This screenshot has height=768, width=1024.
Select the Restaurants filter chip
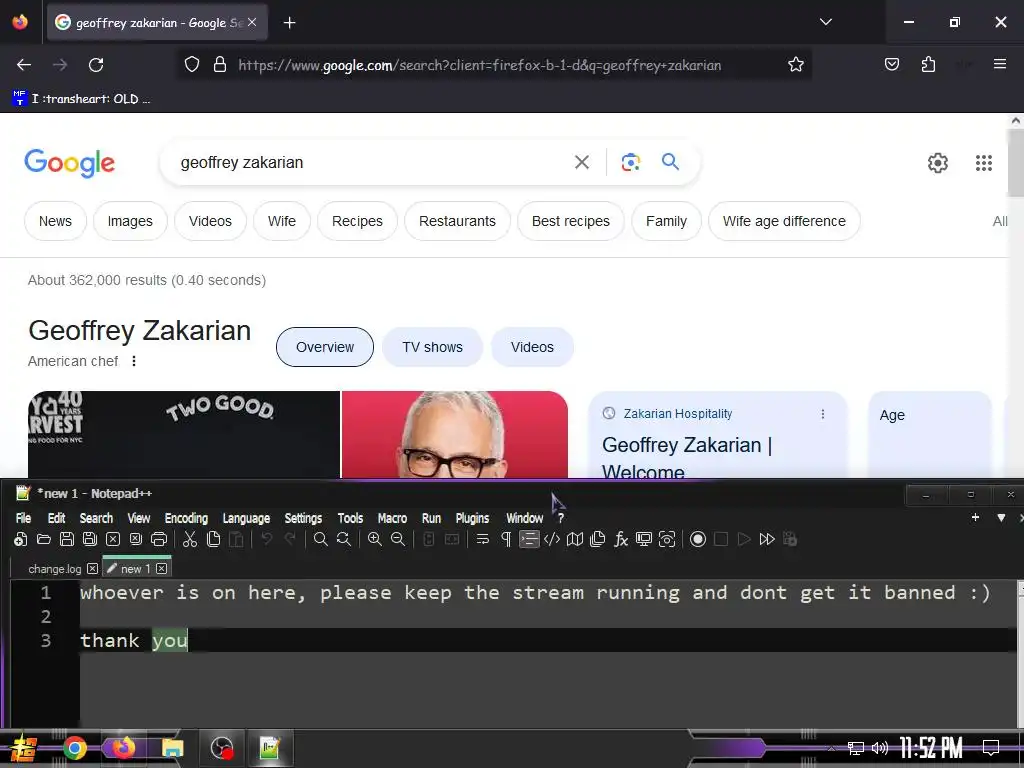click(457, 221)
